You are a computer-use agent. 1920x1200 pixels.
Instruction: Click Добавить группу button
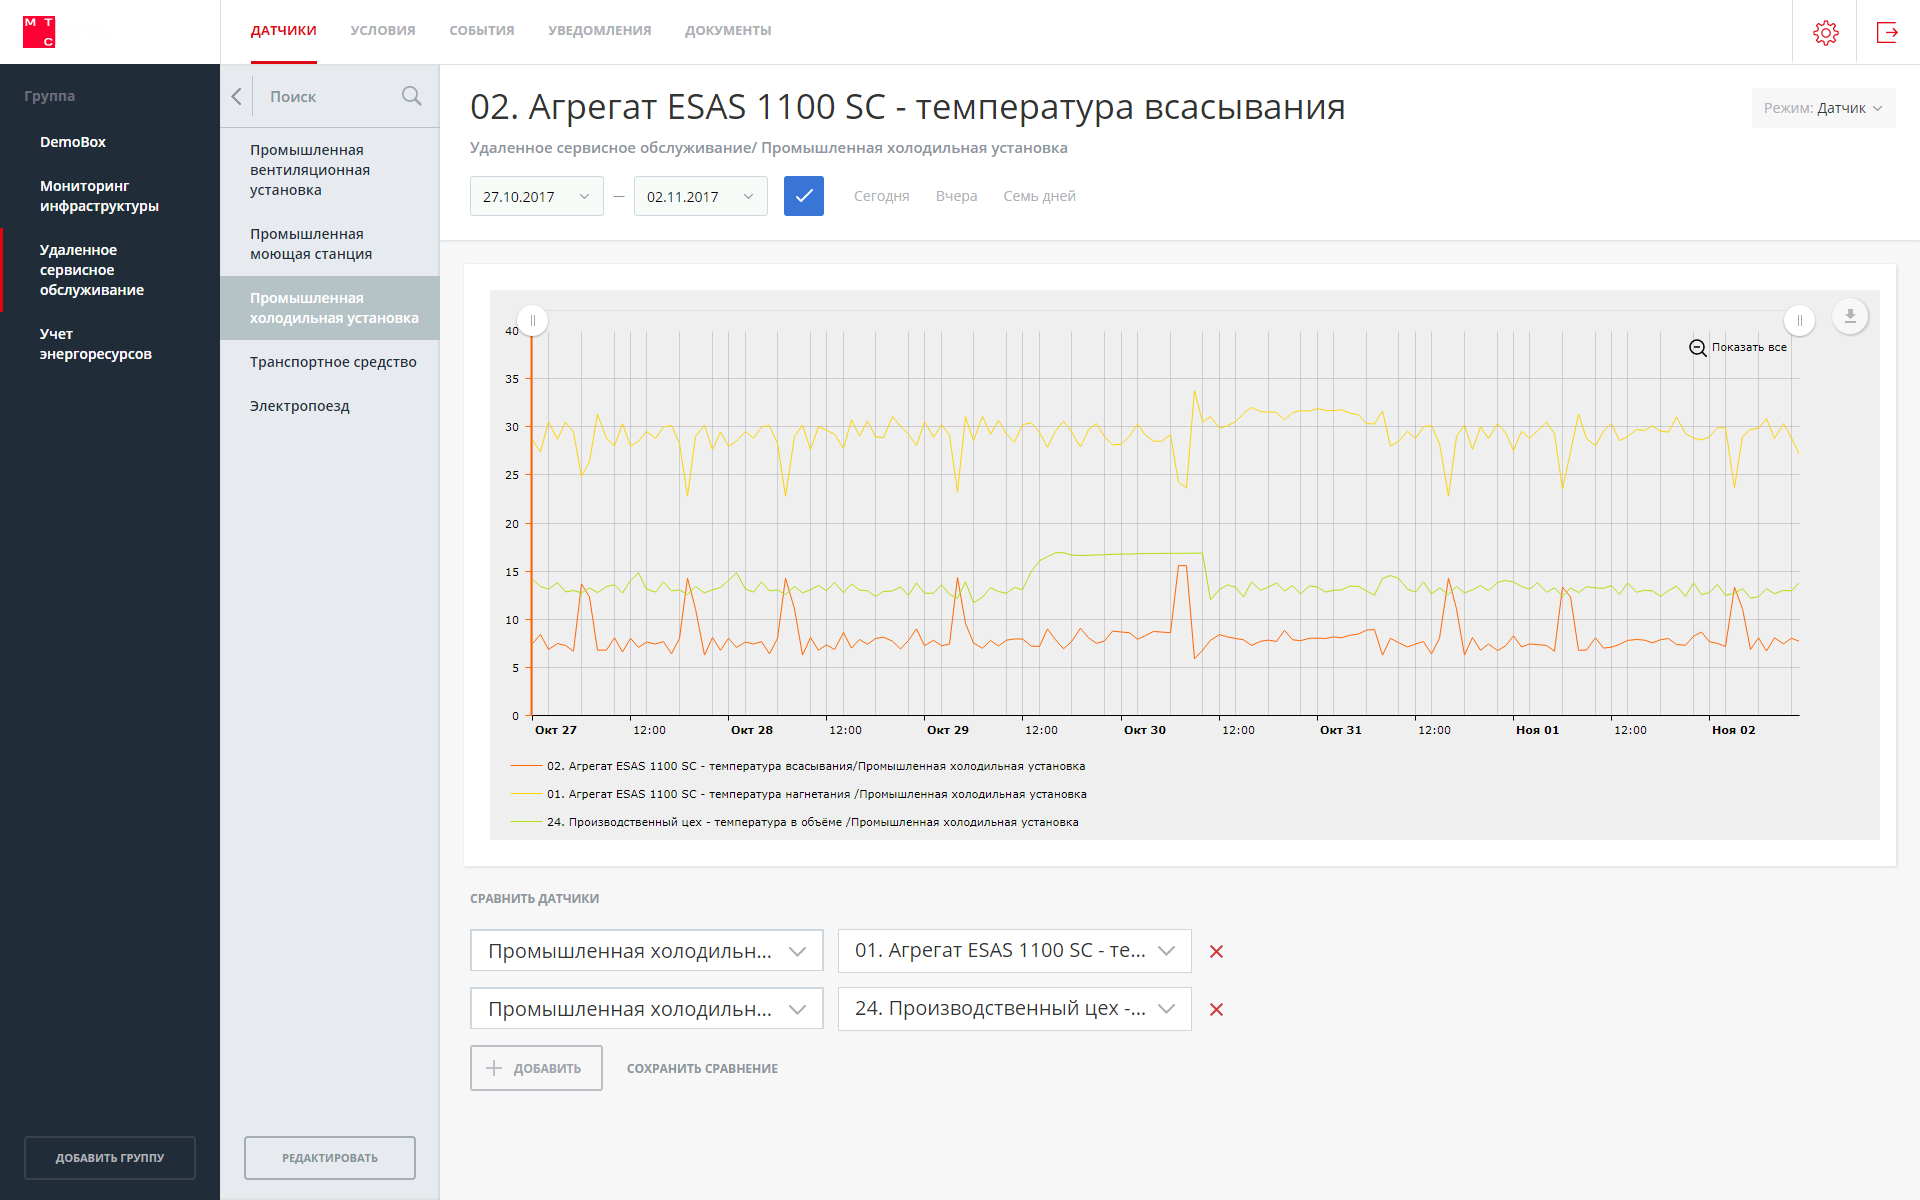pyautogui.click(x=110, y=1158)
